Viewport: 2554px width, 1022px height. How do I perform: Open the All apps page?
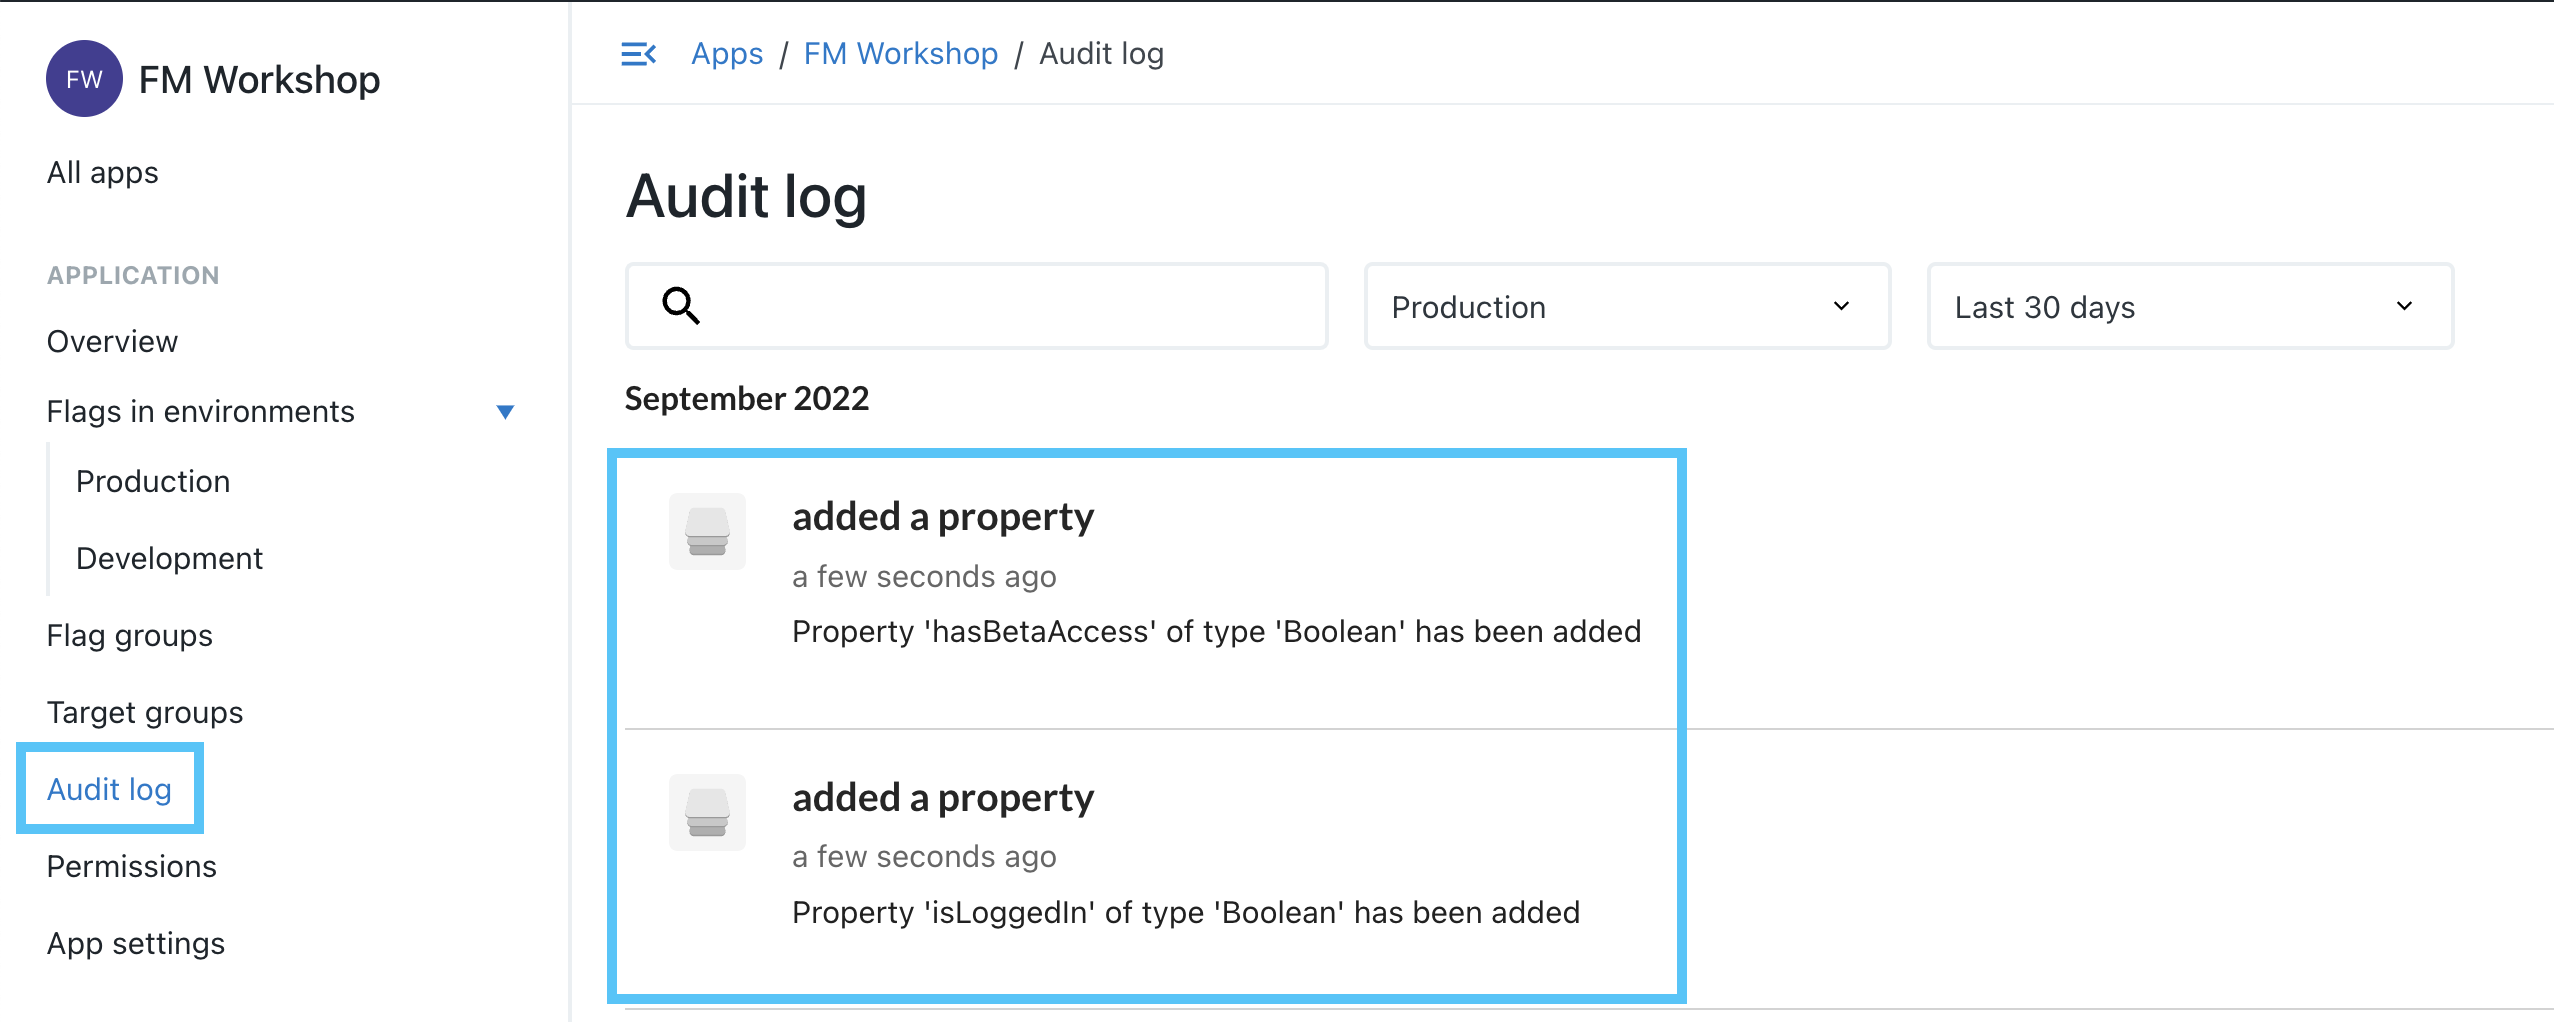tap(101, 172)
